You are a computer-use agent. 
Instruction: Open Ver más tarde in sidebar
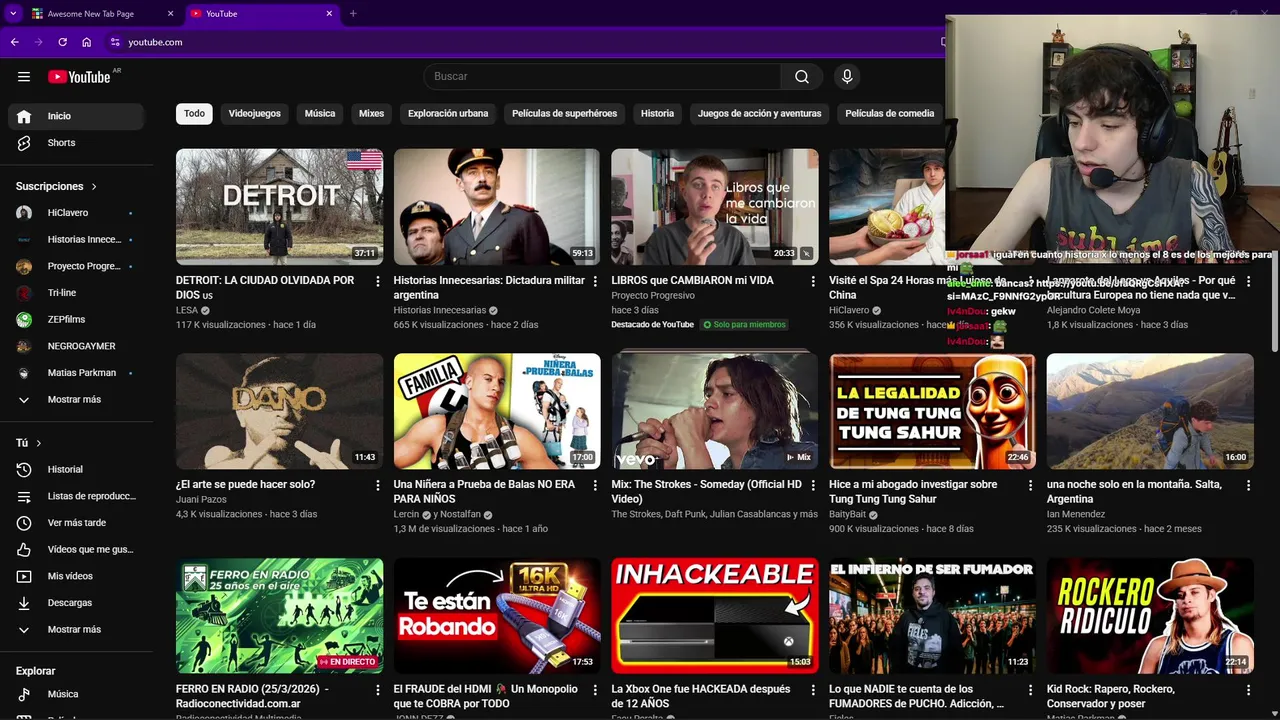point(76,523)
